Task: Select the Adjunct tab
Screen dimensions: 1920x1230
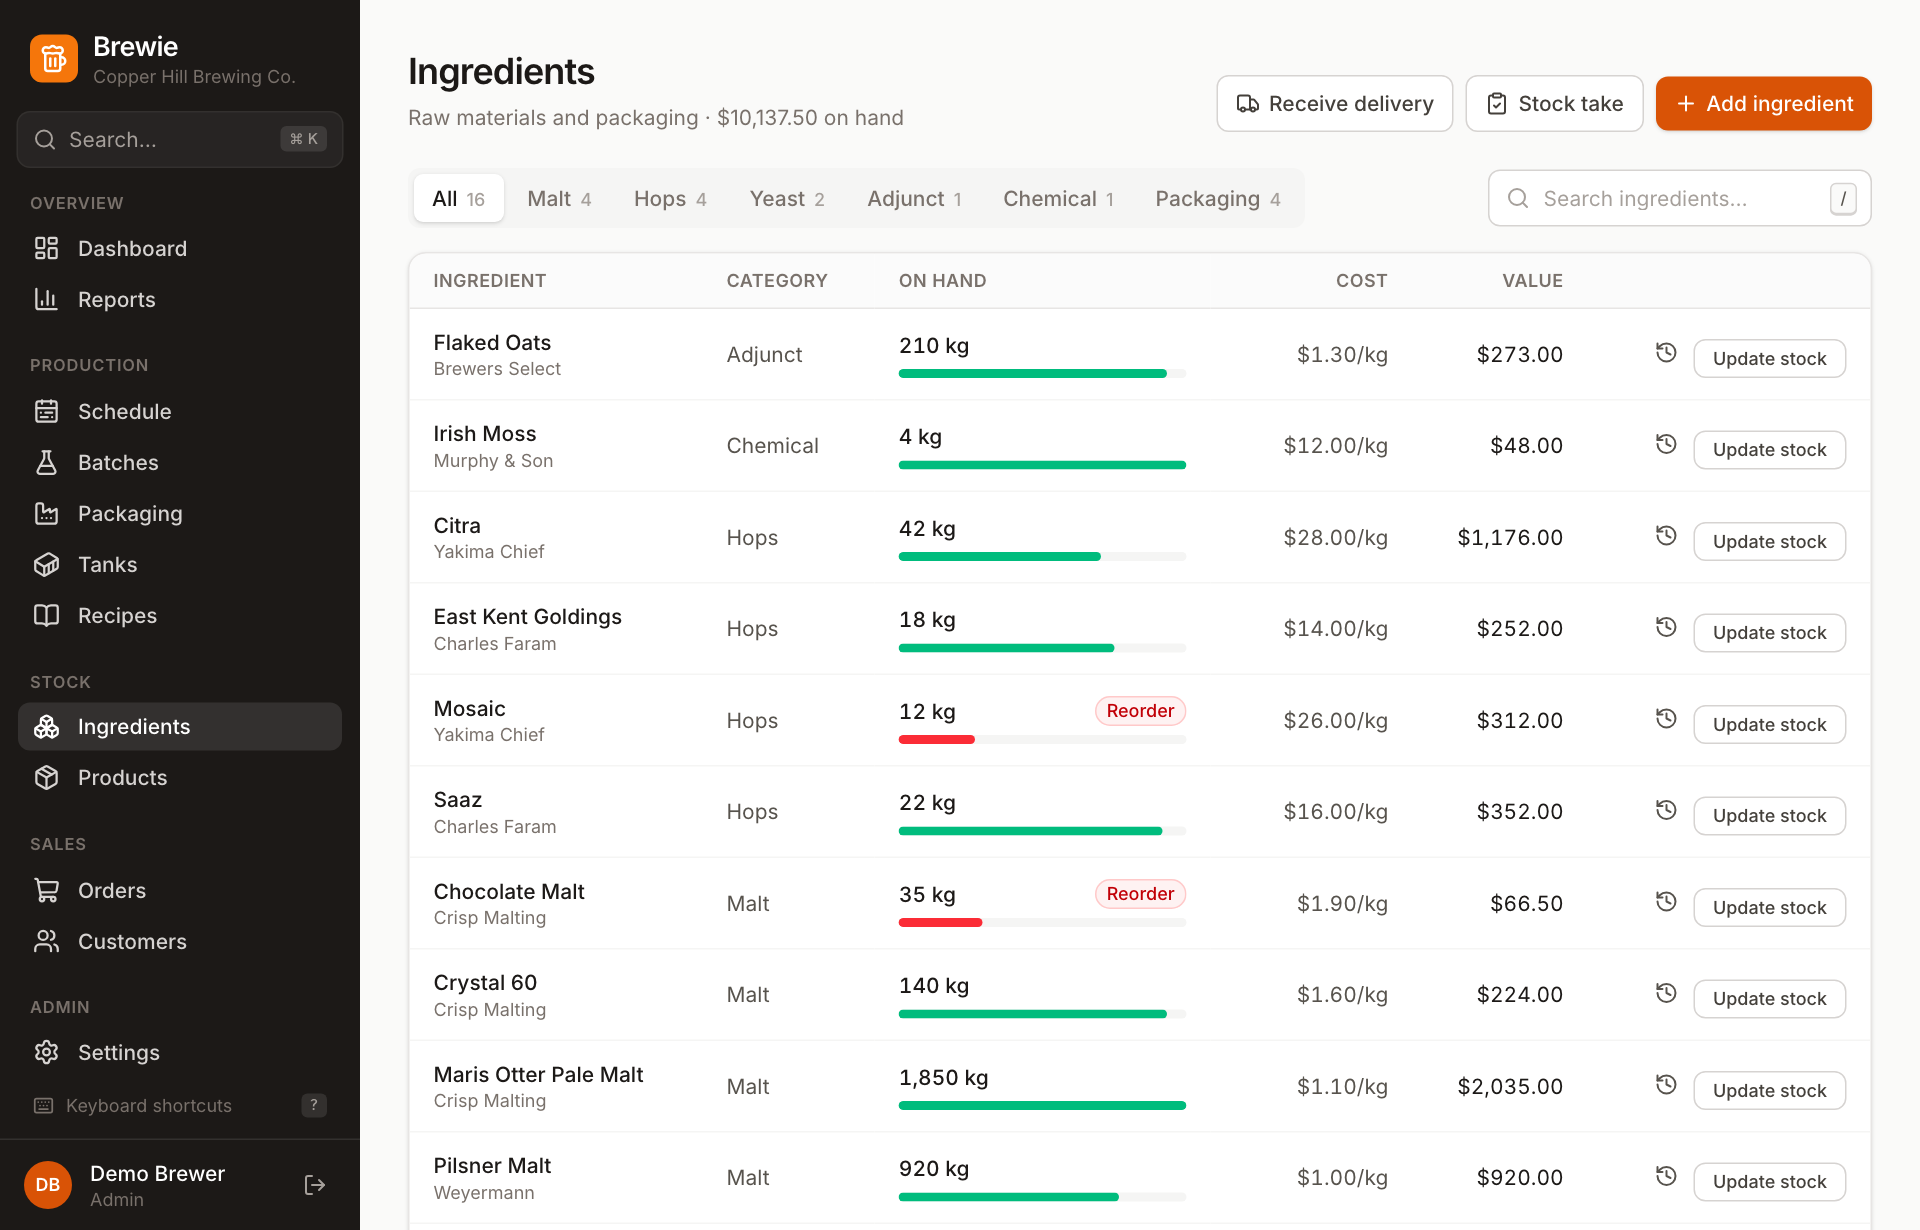Action: click(x=914, y=198)
